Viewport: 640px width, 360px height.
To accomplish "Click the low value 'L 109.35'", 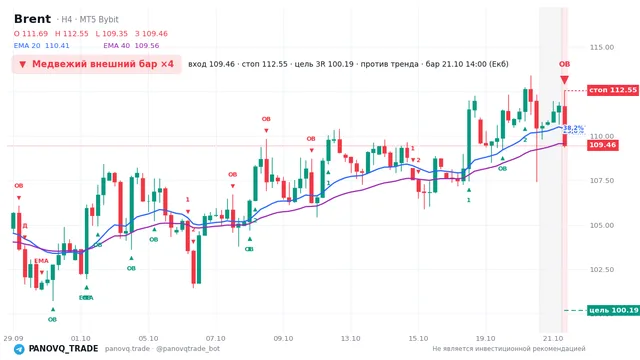I will 111,34.
